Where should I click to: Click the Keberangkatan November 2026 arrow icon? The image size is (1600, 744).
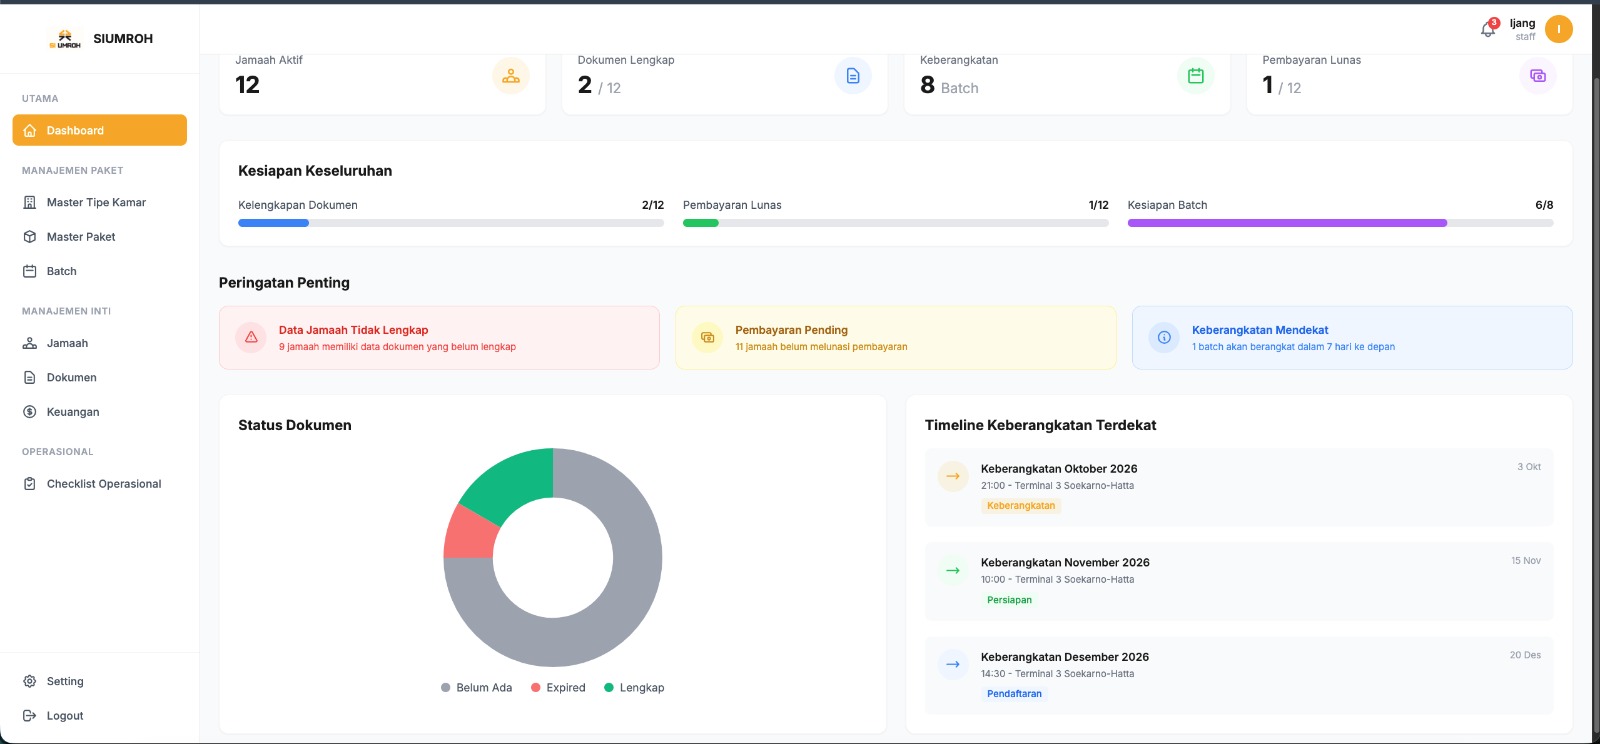[x=953, y=570]
